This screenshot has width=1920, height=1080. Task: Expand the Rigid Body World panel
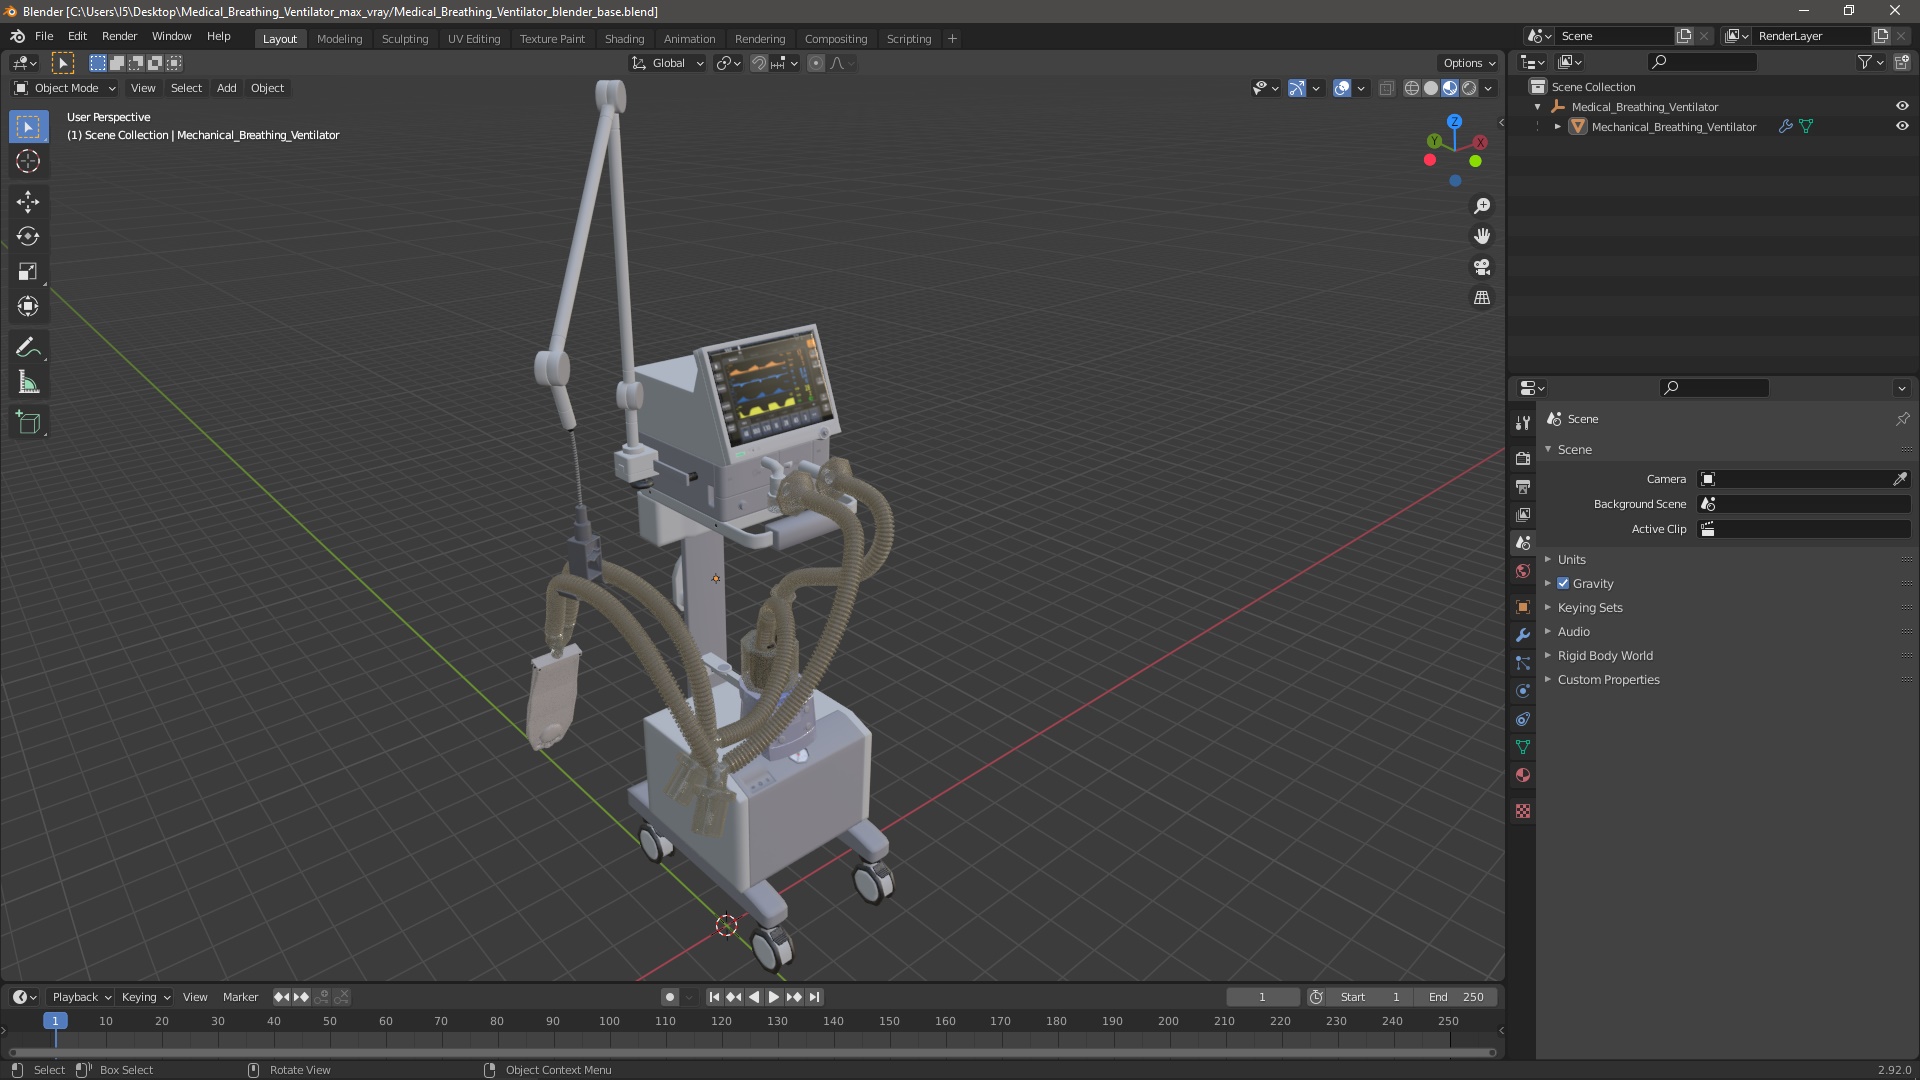[x=1604, y=655]
